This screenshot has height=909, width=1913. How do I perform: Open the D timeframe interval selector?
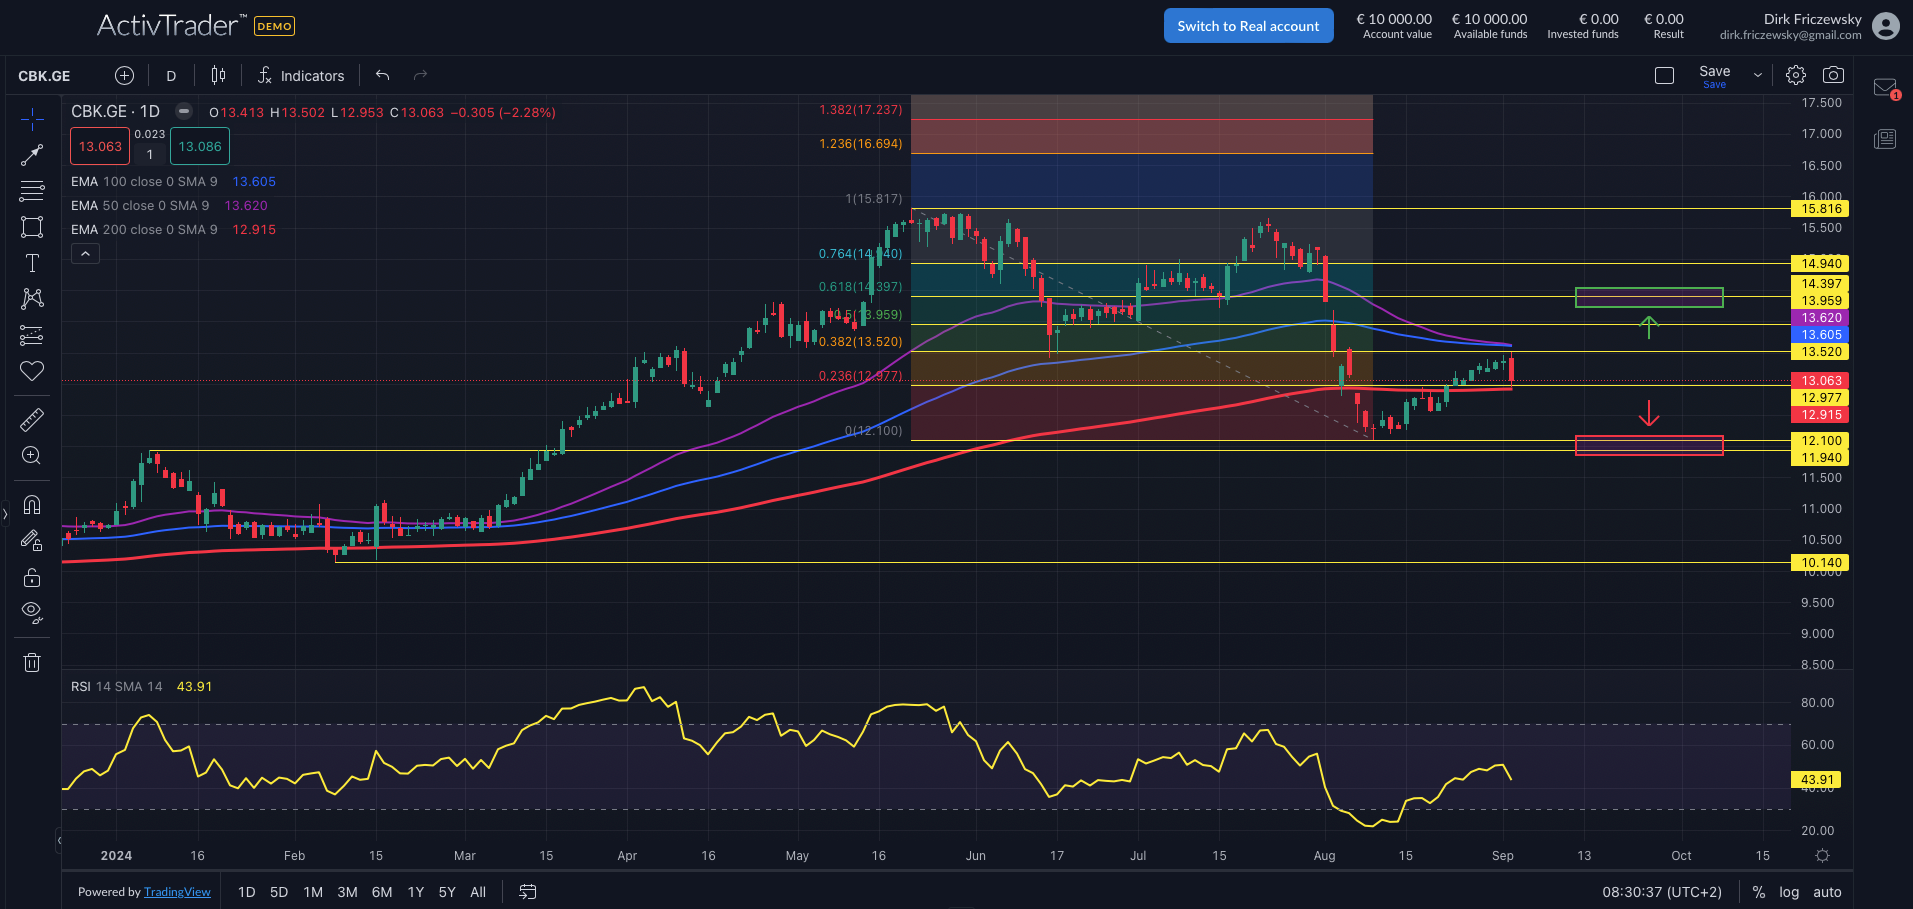coord(171,76)
